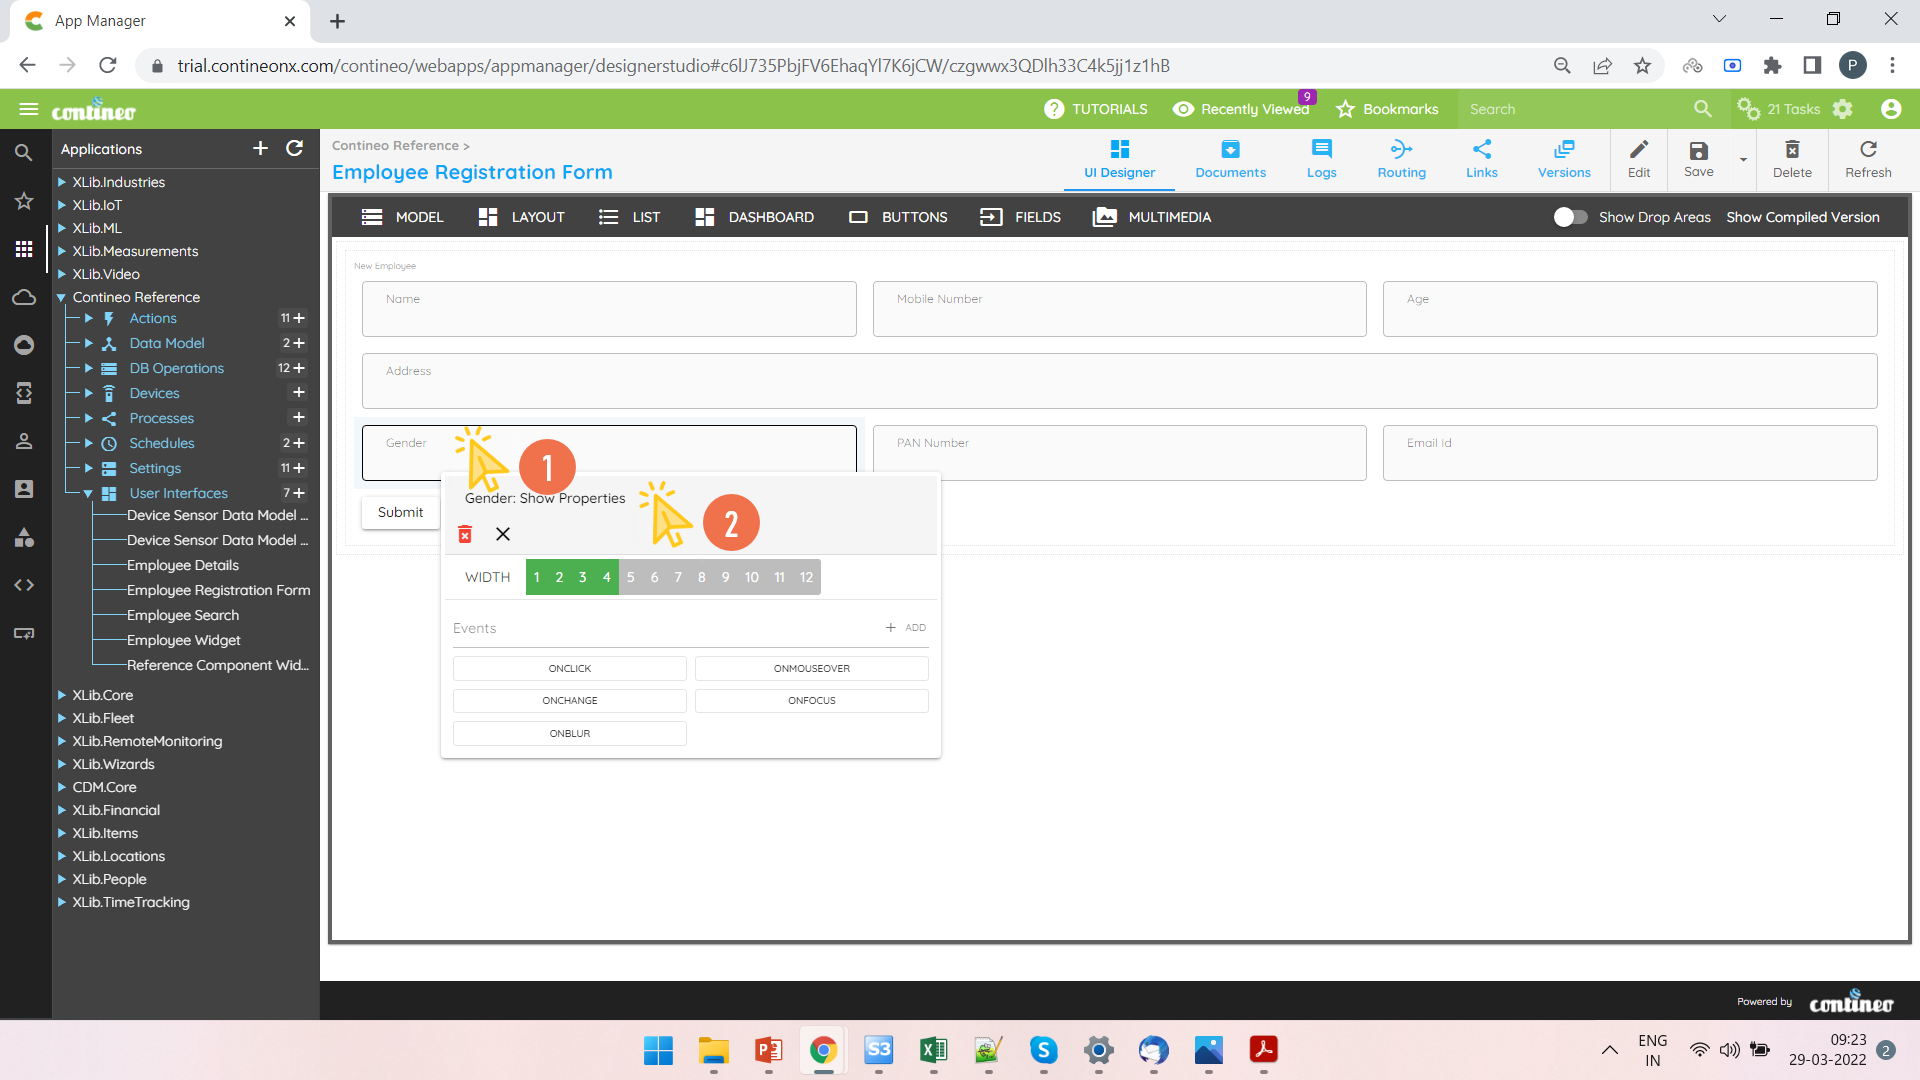Toggle Show Drop Areas switch

1570,217
